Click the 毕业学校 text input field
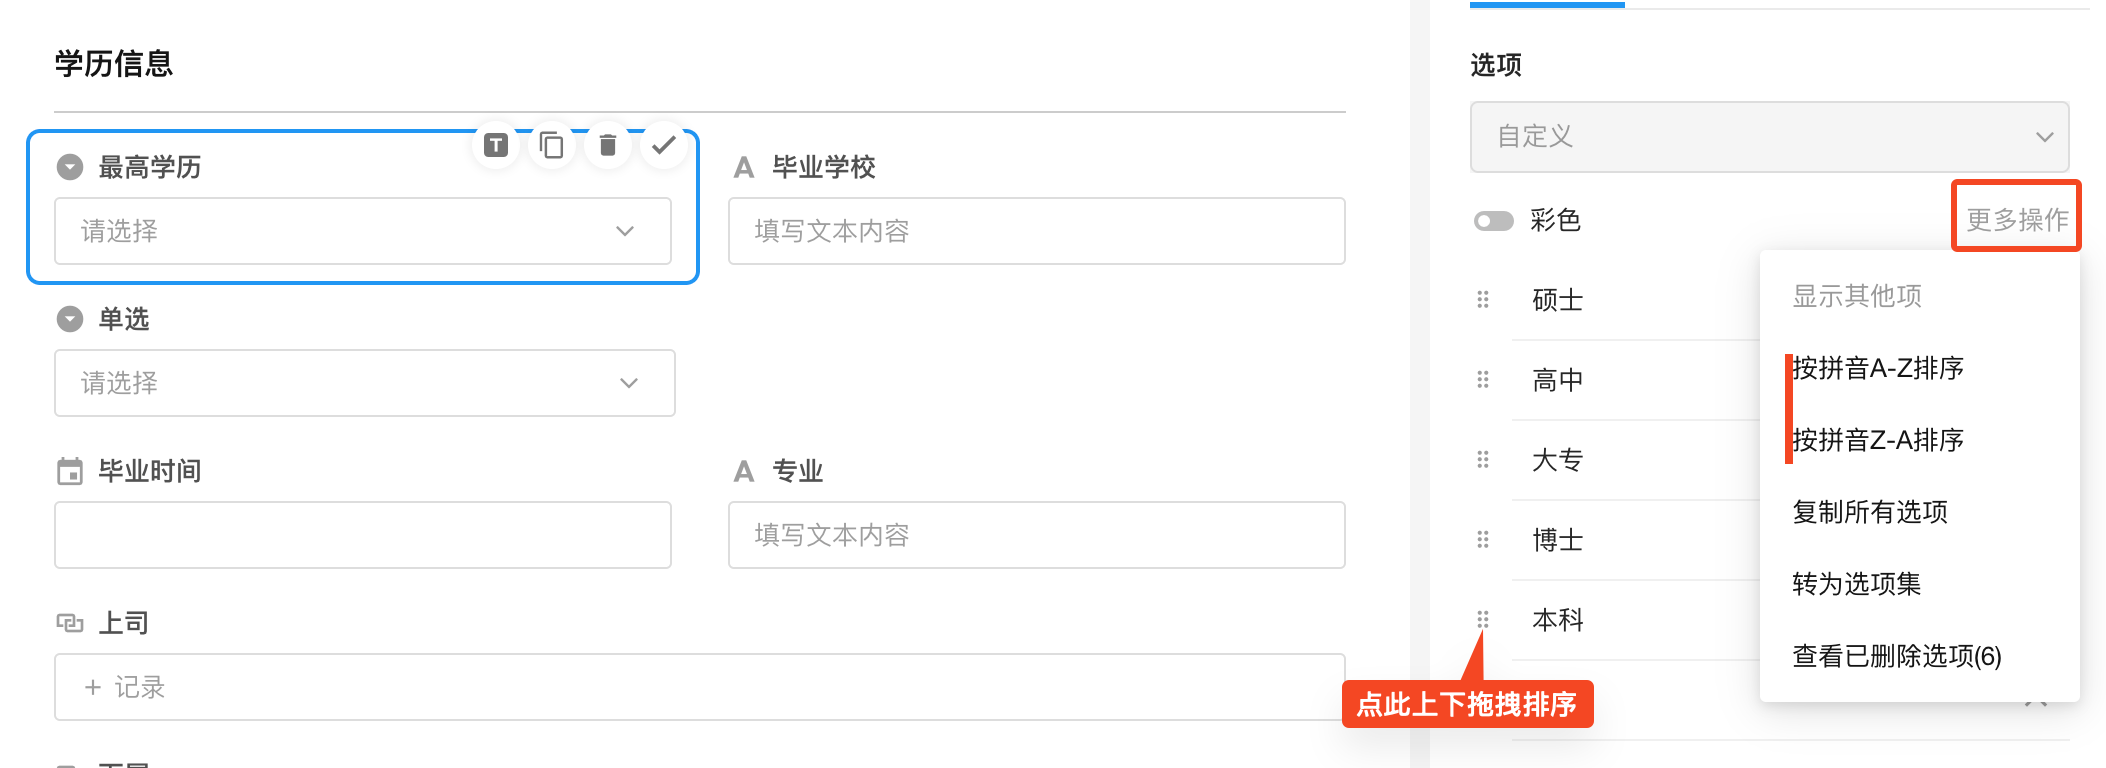This screenshot has width=2106, height=768. 1036,231
